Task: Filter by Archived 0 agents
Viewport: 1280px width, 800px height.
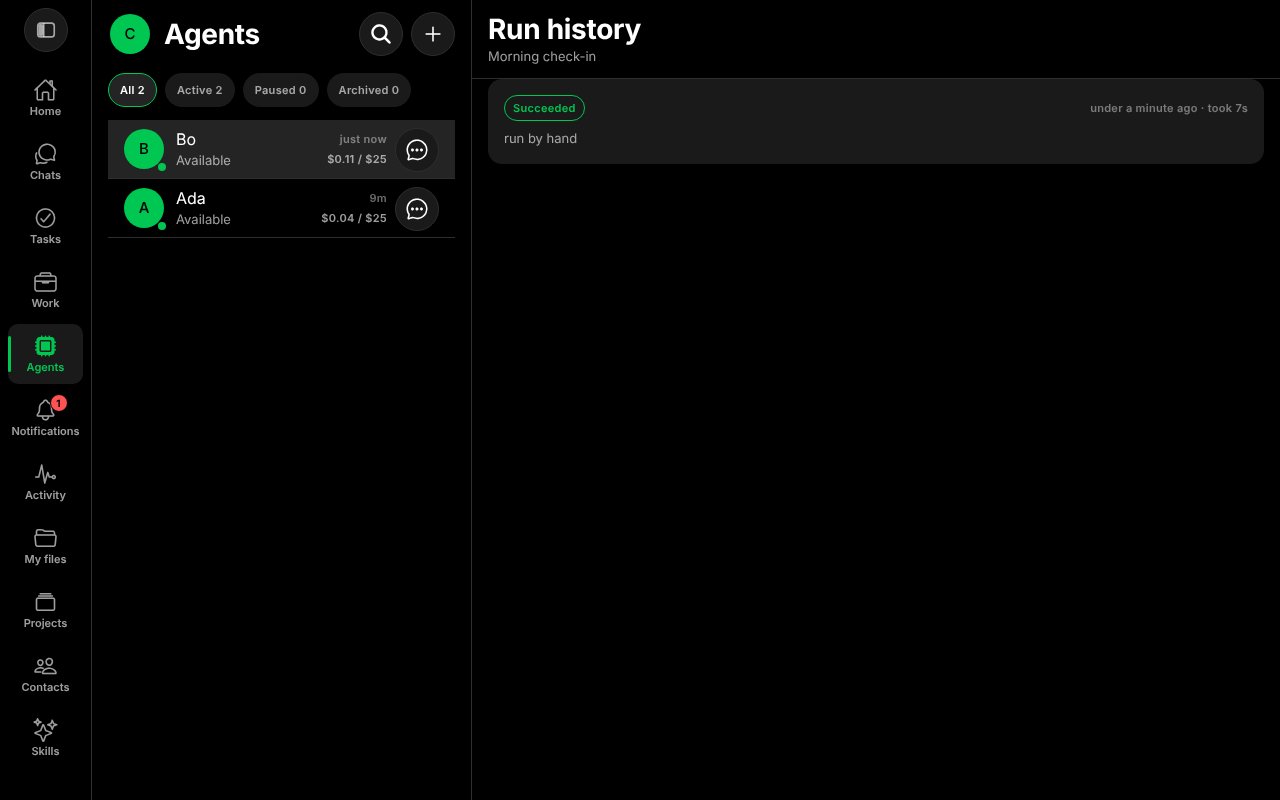Action: (369, 90)
